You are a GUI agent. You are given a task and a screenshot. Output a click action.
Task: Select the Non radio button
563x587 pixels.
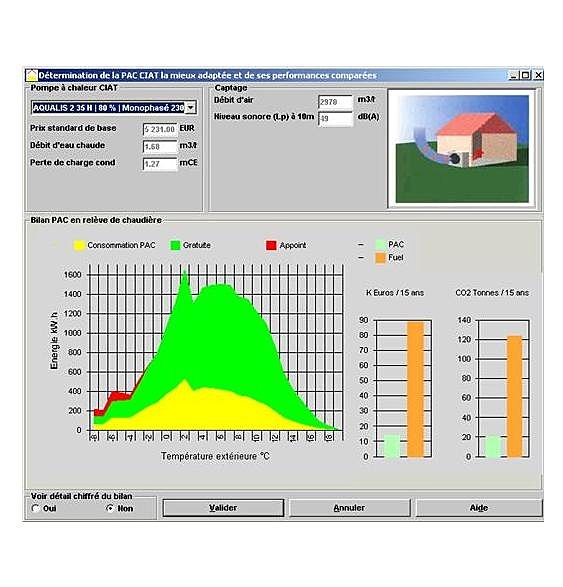point(110,508)
